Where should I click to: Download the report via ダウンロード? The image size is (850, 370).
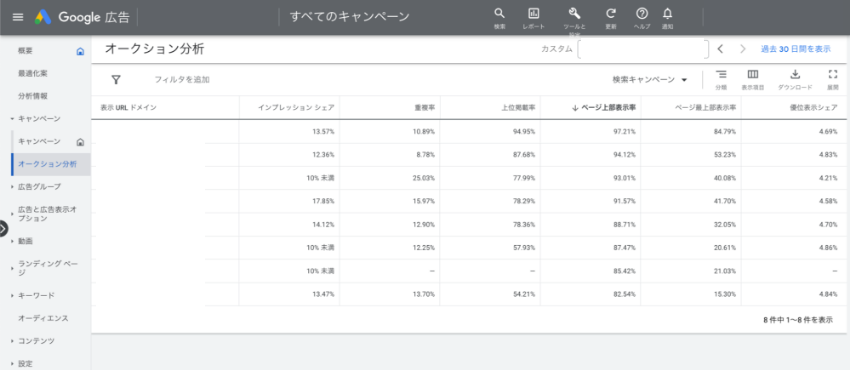click(x=795, y=75)
